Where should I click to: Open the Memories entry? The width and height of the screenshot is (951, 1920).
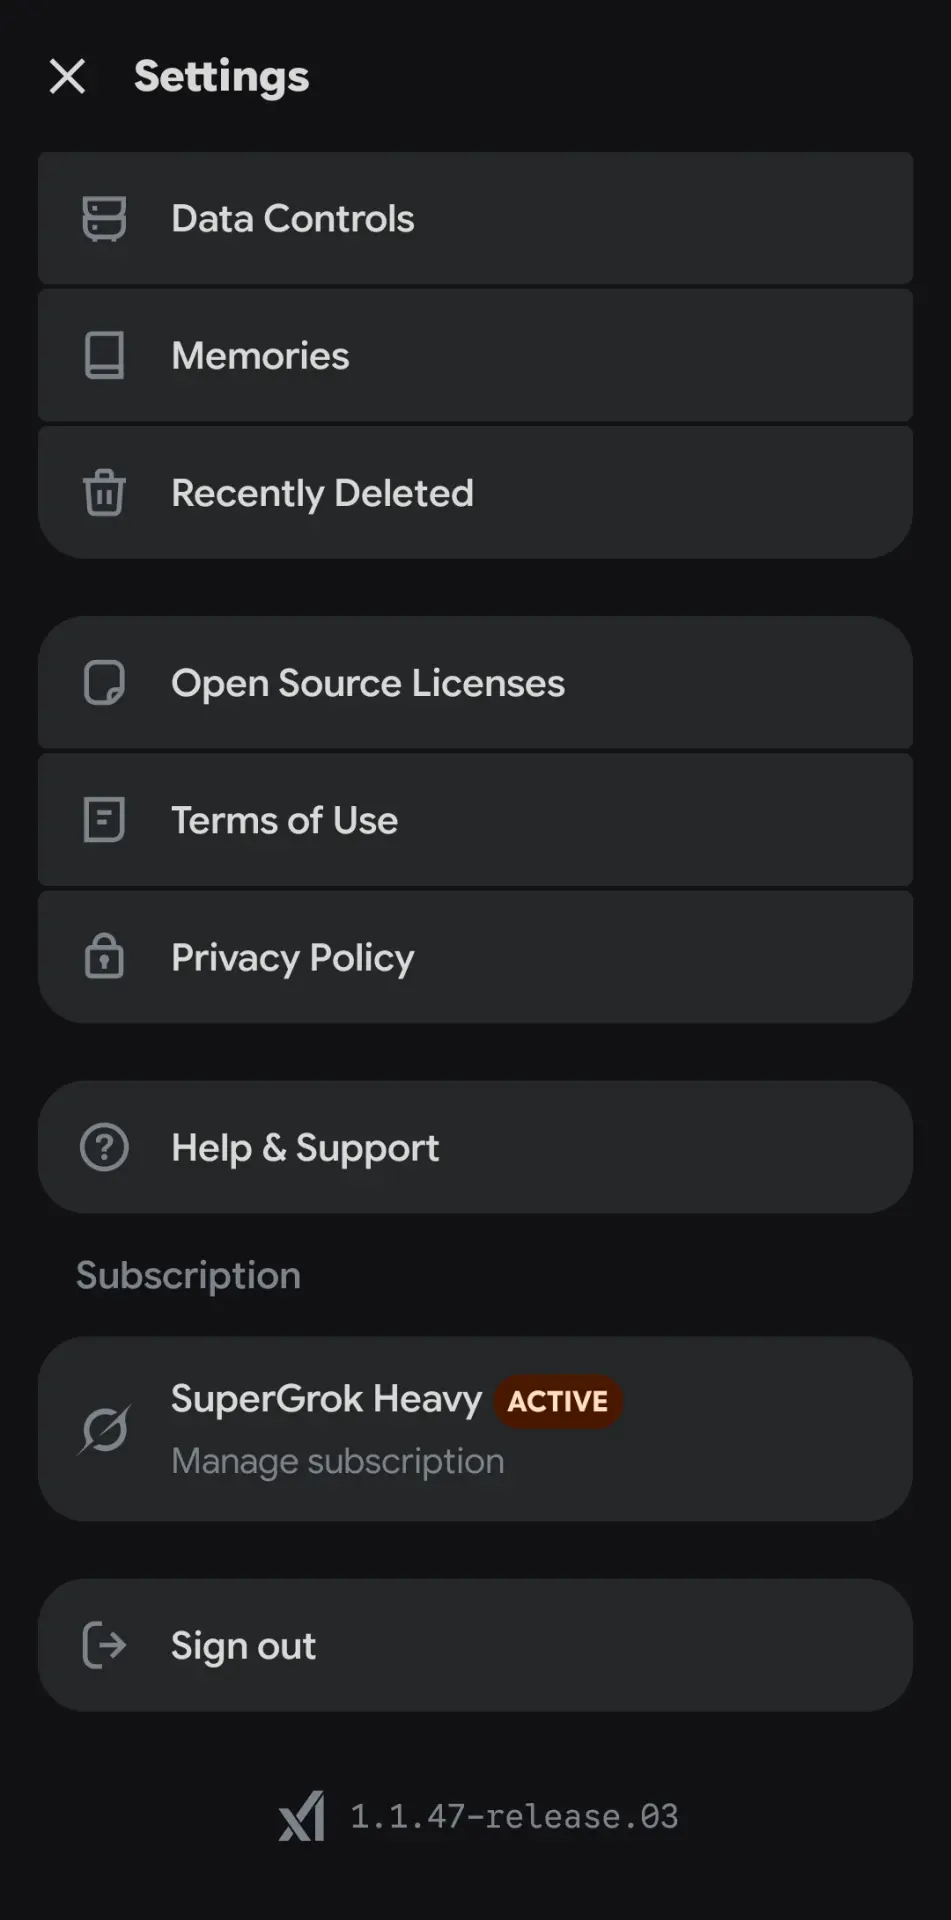coord(475,355)
